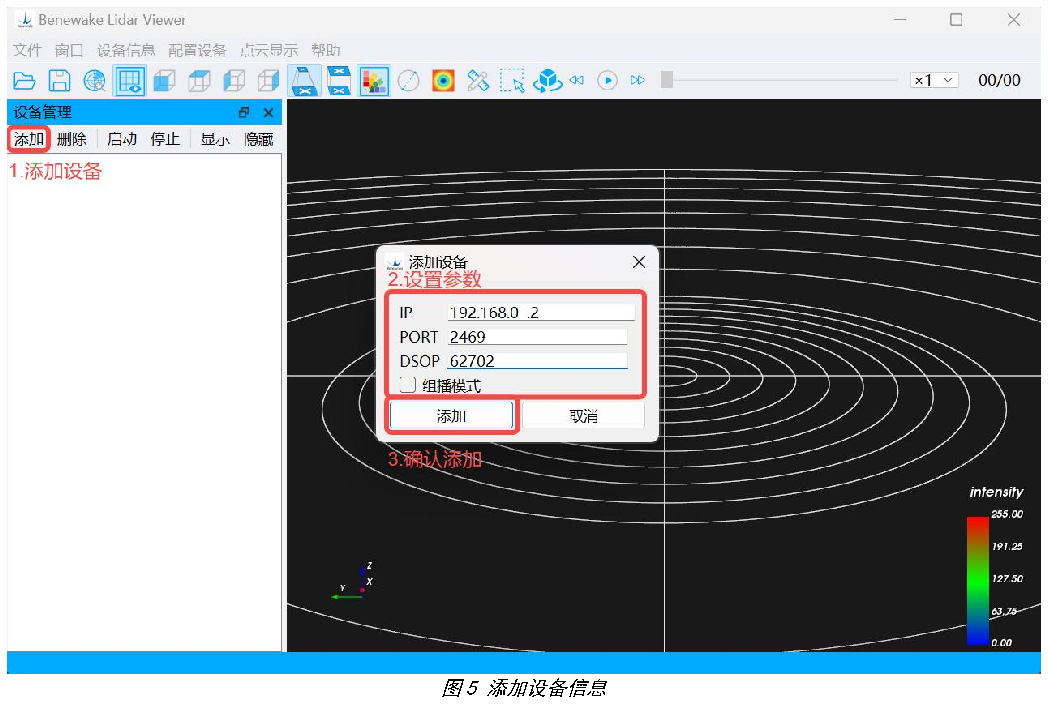Viewport: 1048px width, 706px height.
Task: Open the x1 playback speed dropdown
Action: click(934, 80)
